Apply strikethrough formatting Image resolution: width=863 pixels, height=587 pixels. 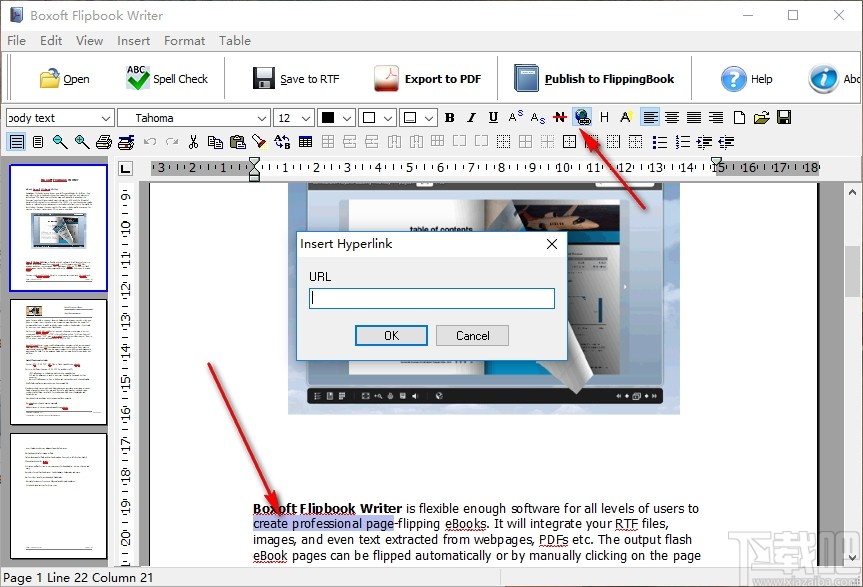tap(558, 117)
